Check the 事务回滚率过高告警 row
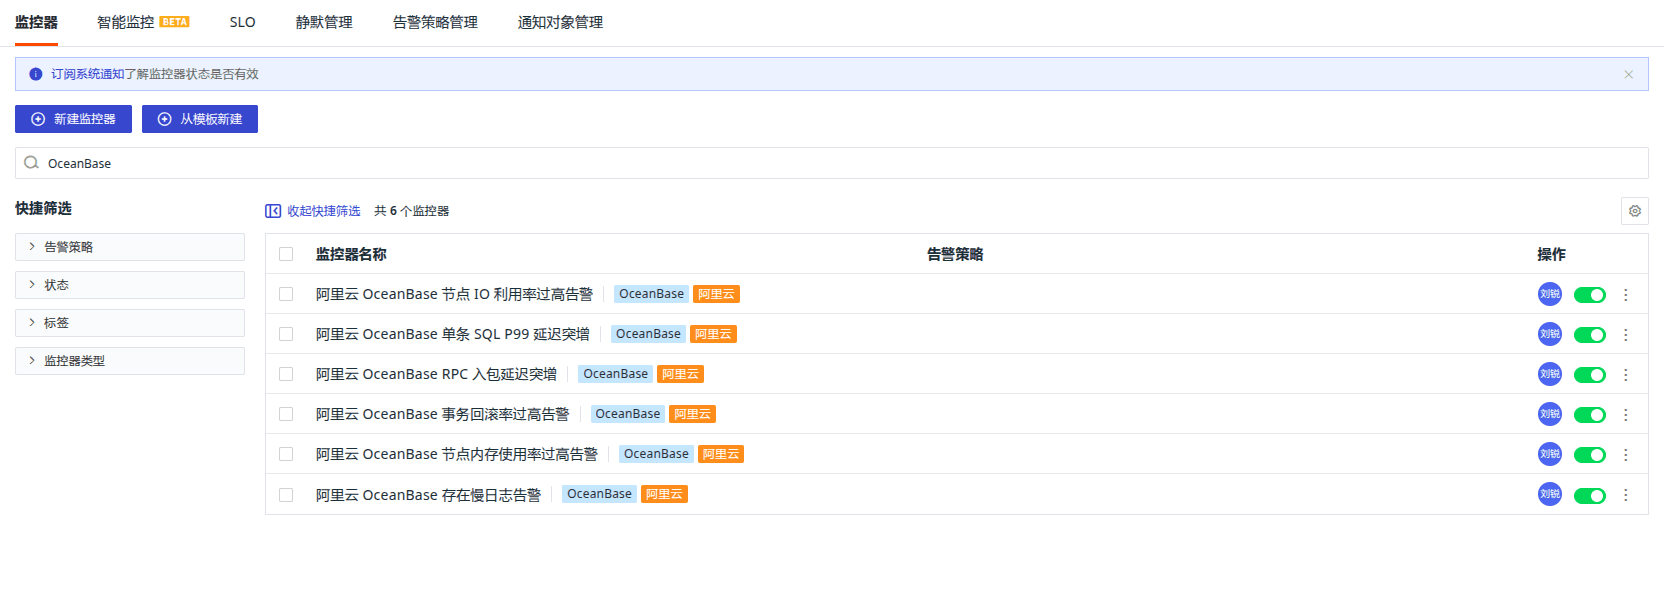The height and width of the screenshot is (590, 1664). 286,414
